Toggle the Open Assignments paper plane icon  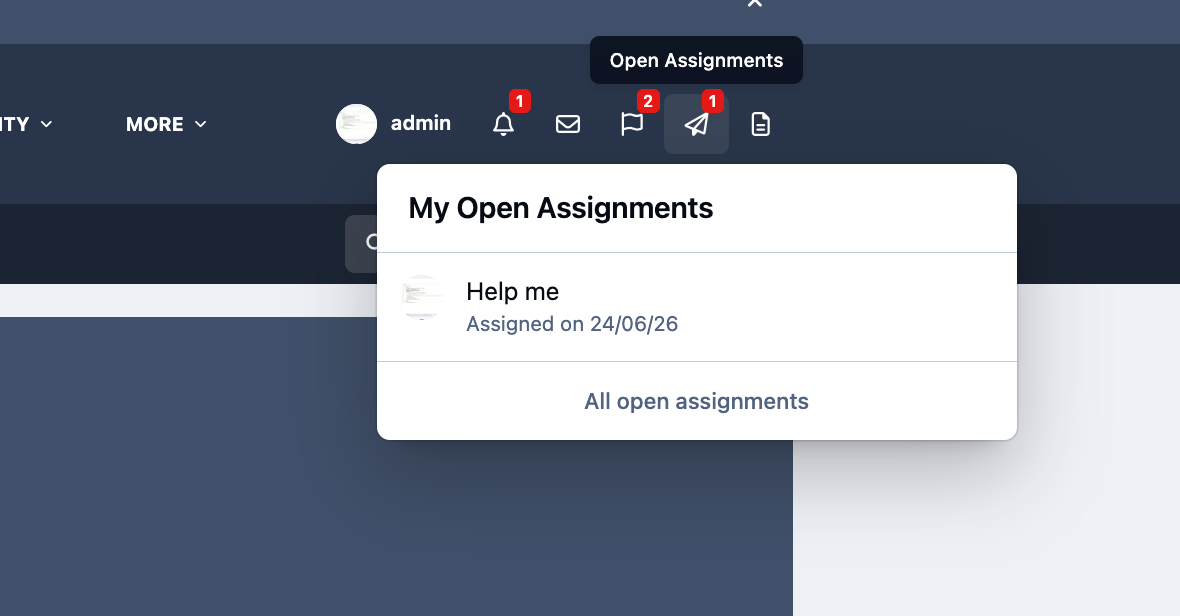696,124
